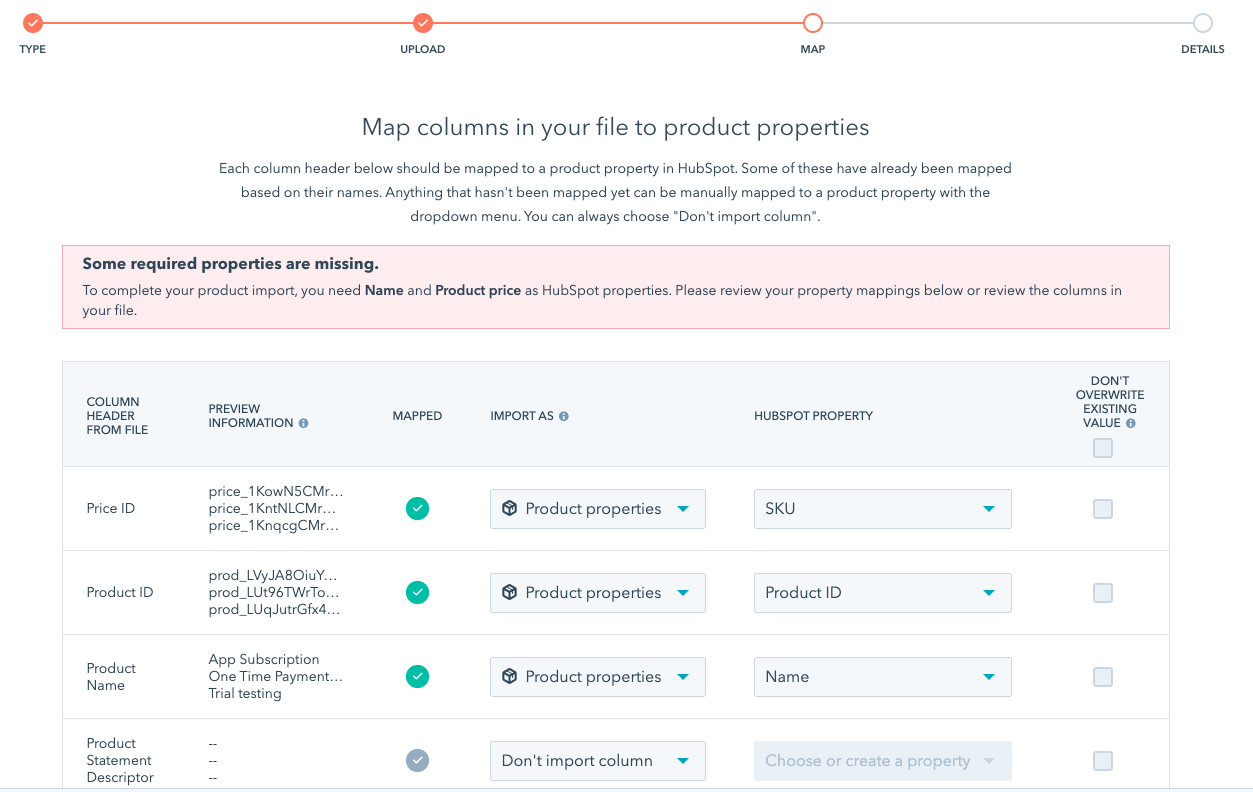This screenshot has height=792, width=1253.
Task: Open the SKU HubSpot property dropdown
Action: 882,509
